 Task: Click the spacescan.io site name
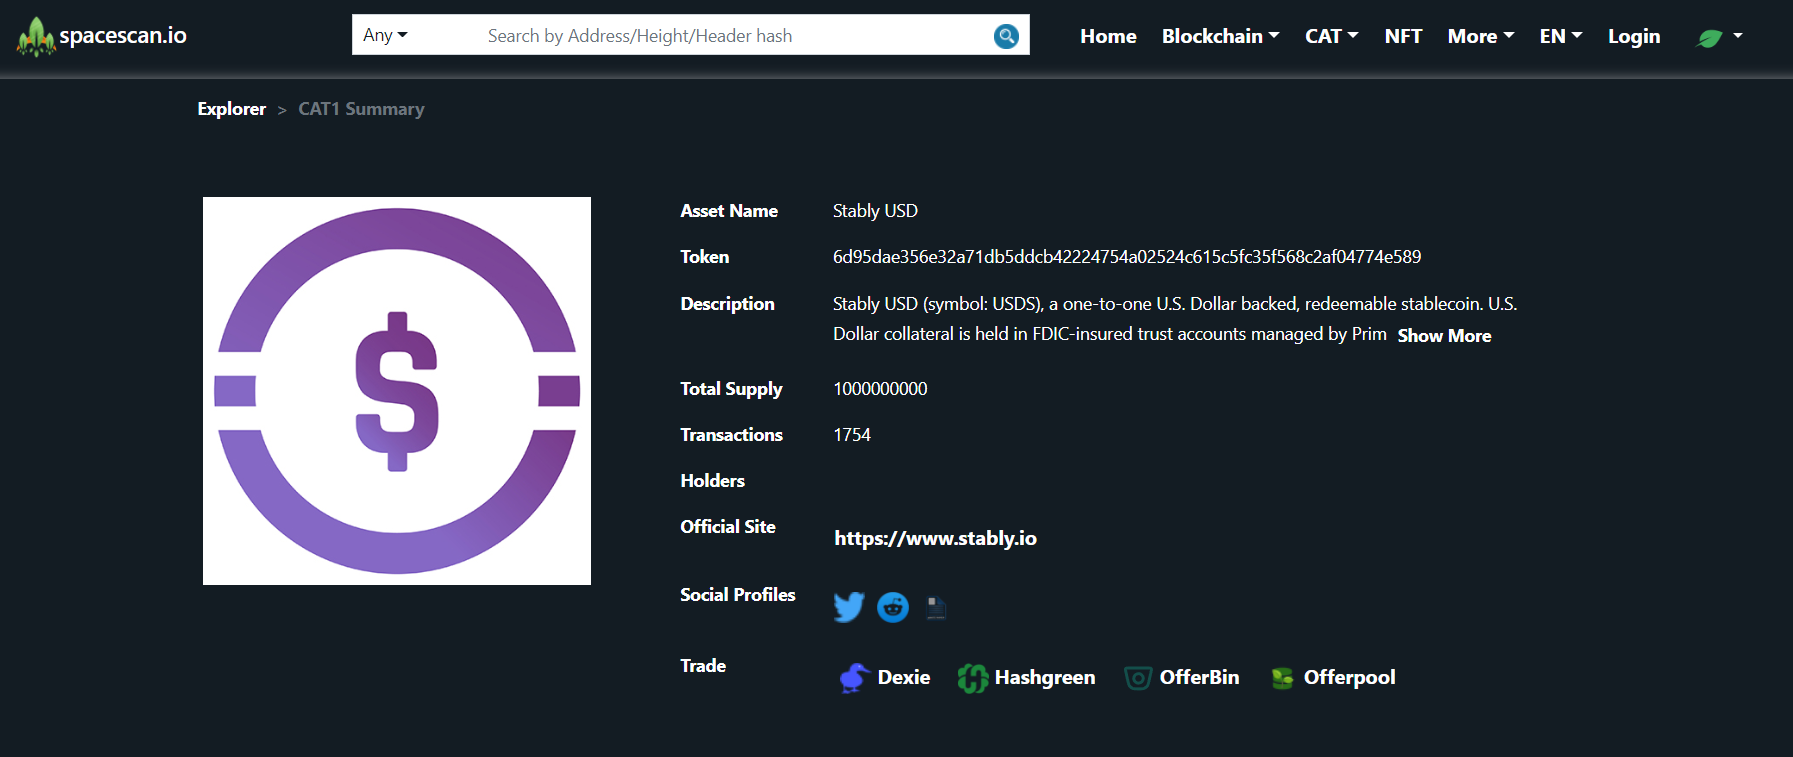[123, 36]
